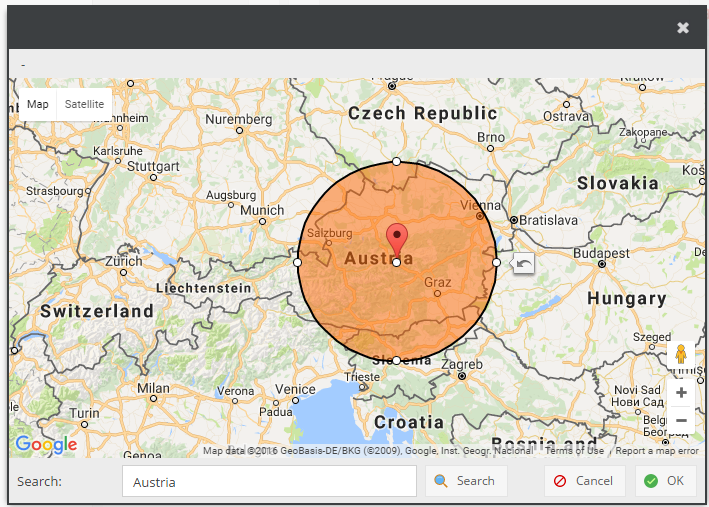
Task: Open the Terms of Use link
Action: 574,451
